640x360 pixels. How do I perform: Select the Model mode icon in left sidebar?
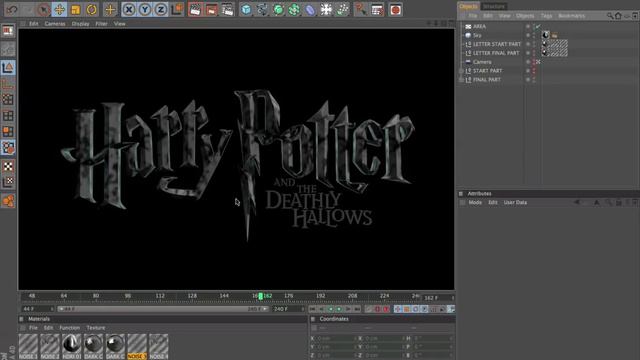(8, 67)
